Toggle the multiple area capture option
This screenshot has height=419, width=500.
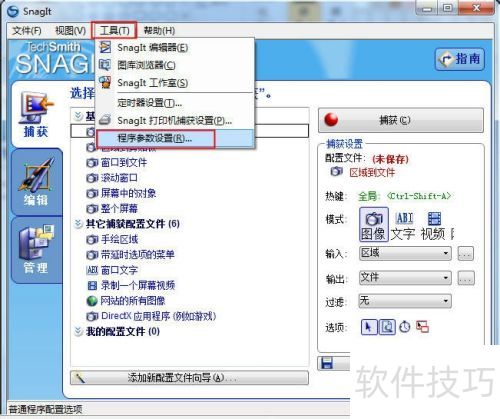click(423, 327)
